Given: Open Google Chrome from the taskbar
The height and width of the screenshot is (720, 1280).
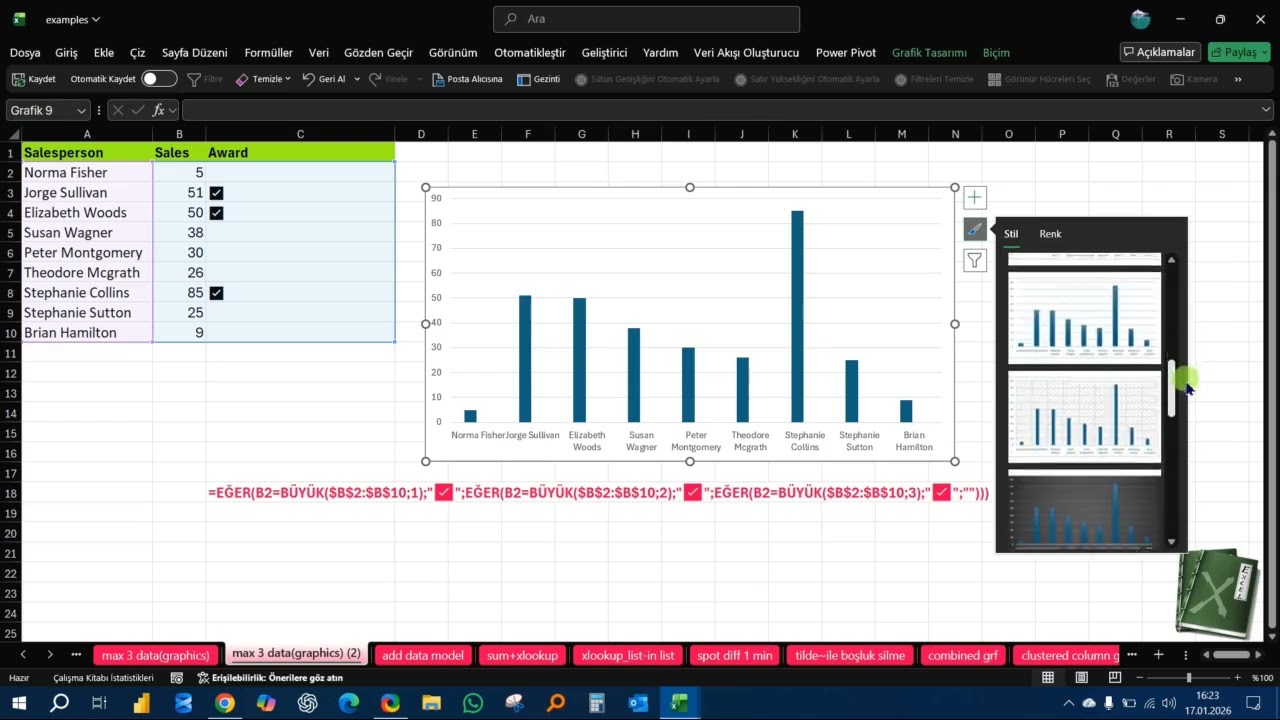Looking at the screenshot, I should 224,703.
